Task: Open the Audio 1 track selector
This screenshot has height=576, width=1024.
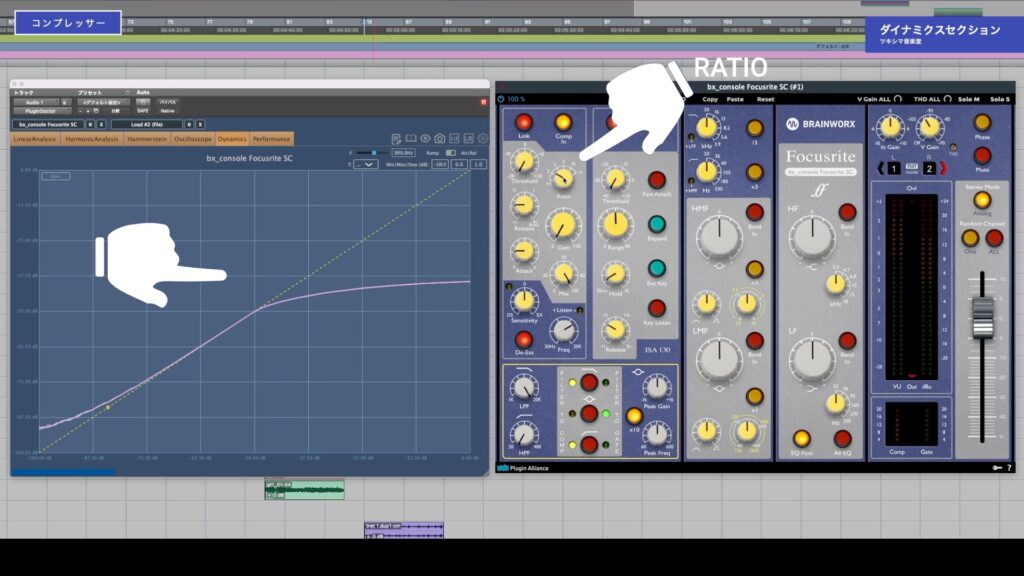Action: point(37,103)
